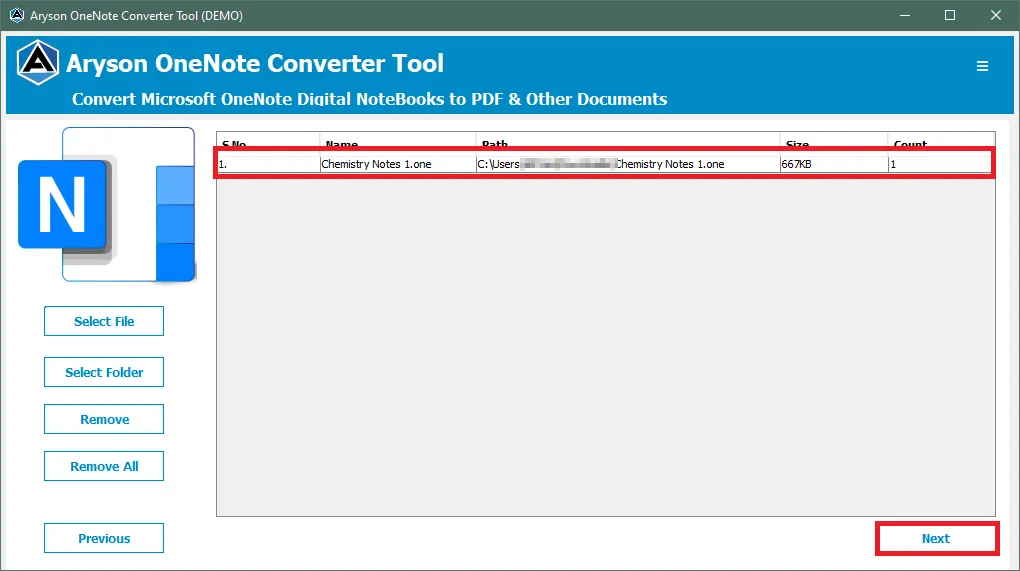Click the Select Folder button
Viewport: 1020px width, 571px height.
104,372
